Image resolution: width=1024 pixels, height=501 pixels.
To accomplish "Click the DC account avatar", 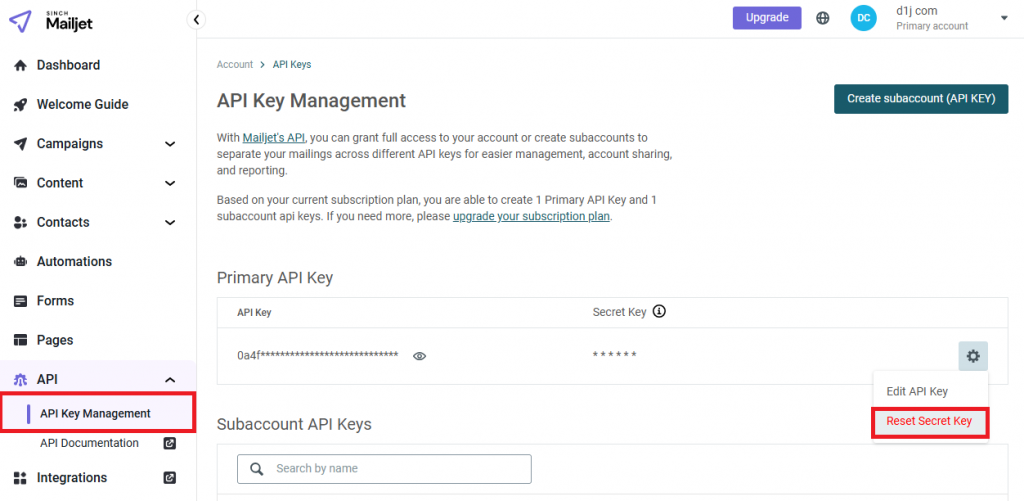I will 863,18.
